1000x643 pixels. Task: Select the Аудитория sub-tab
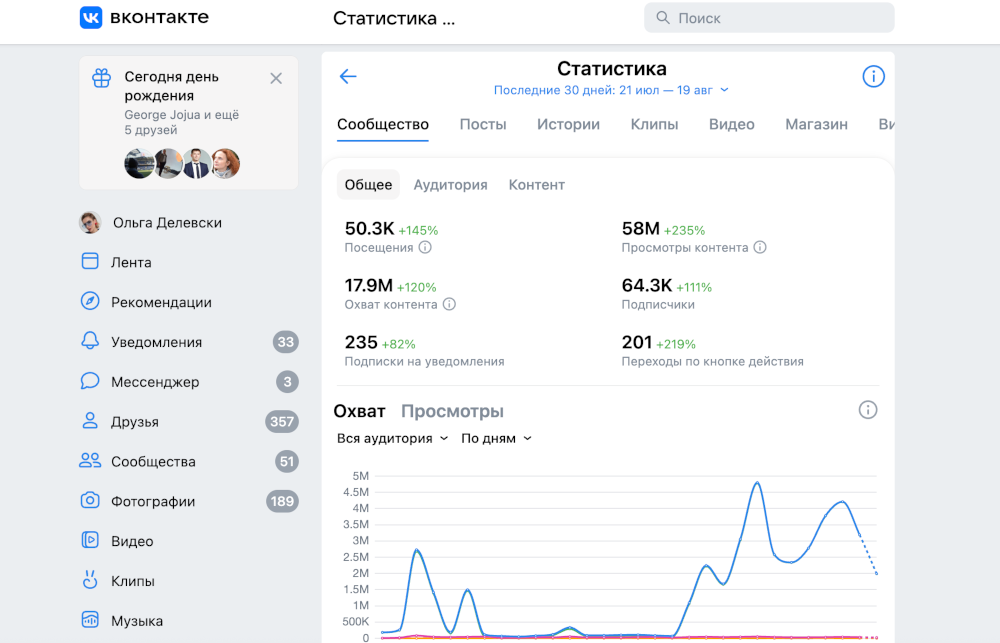[450, 185]
